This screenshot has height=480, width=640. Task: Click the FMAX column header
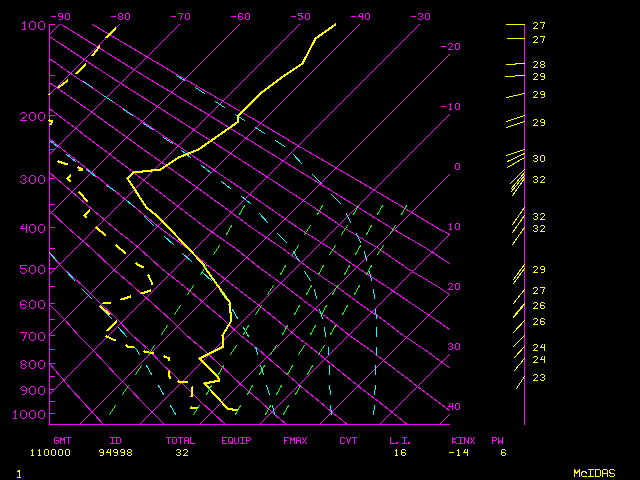(x=295, y=440)
